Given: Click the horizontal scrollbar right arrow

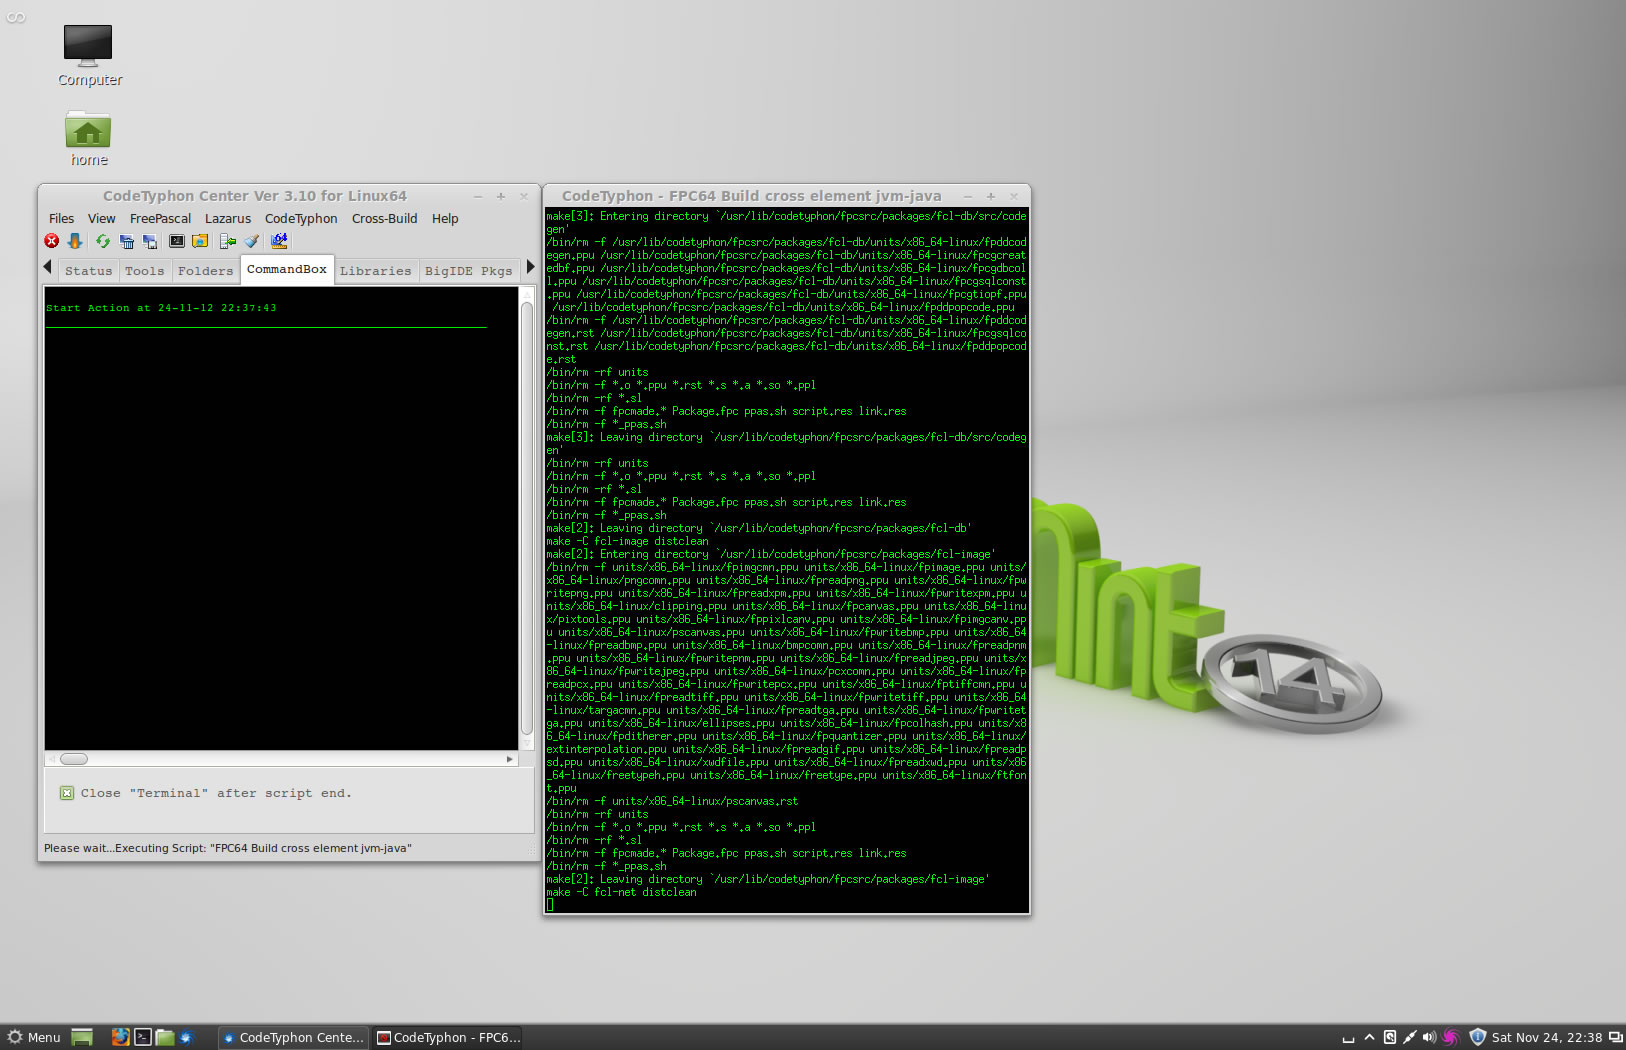Looking at the screenshot, I should click(x=510, y=759).
